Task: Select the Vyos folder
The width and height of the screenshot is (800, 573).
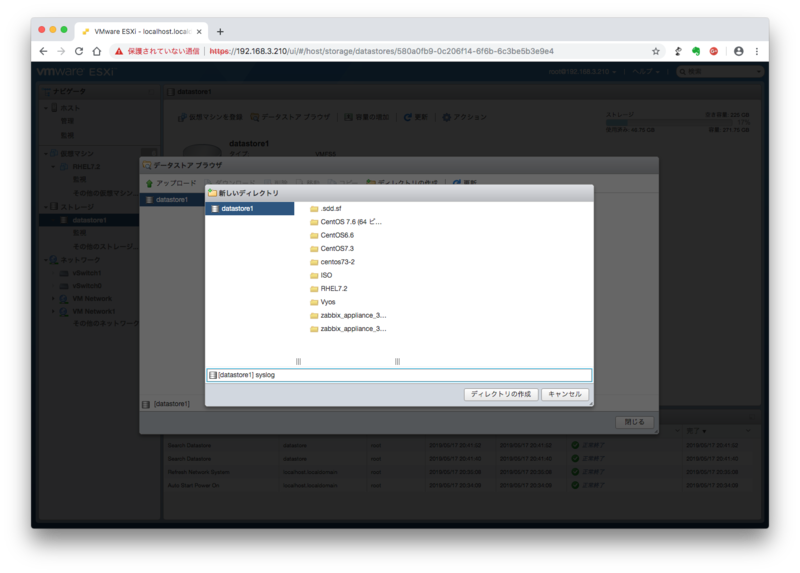Action: coord(328,302)
